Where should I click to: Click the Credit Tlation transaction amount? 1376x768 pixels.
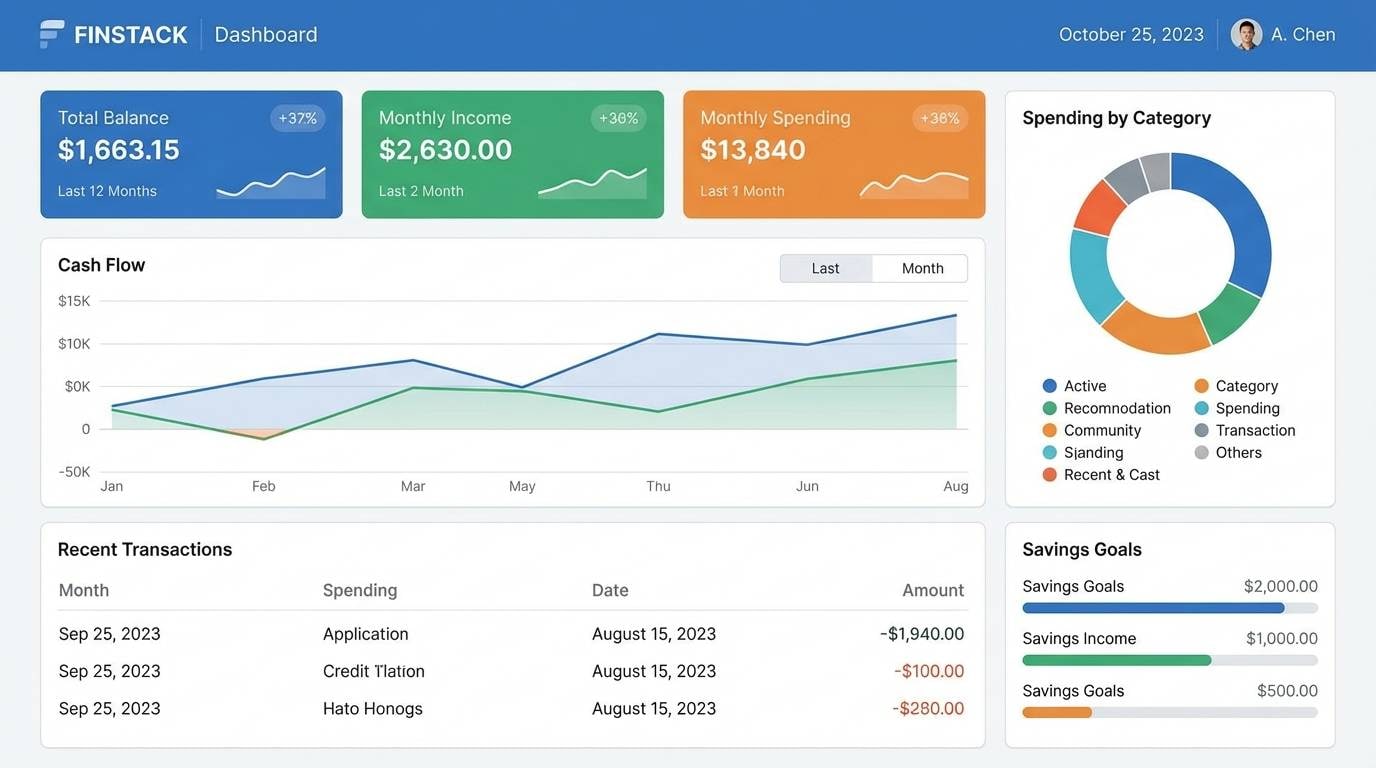928,670
